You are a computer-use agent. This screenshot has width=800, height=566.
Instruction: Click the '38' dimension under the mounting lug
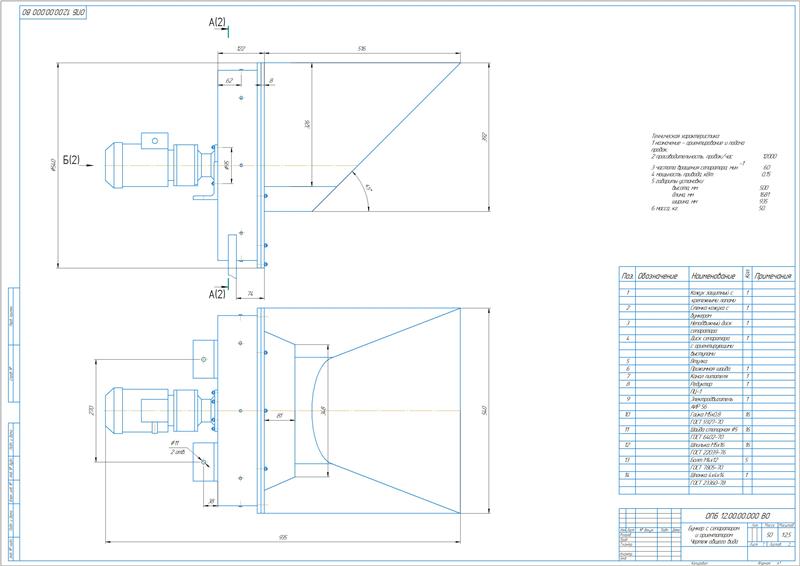tap(211, 502)
